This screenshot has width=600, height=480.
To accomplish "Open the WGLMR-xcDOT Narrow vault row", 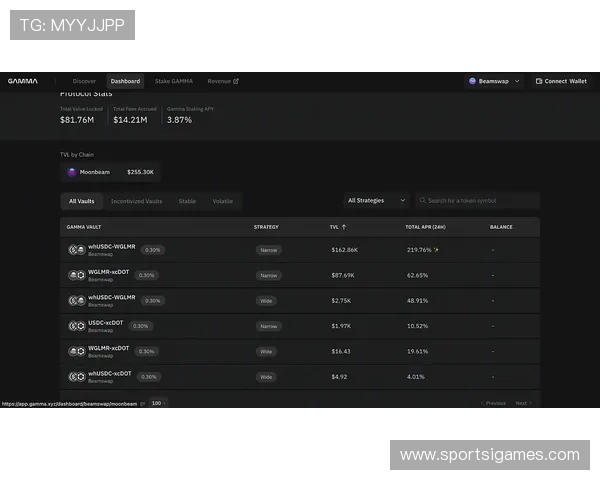I will tap(300, 275).
